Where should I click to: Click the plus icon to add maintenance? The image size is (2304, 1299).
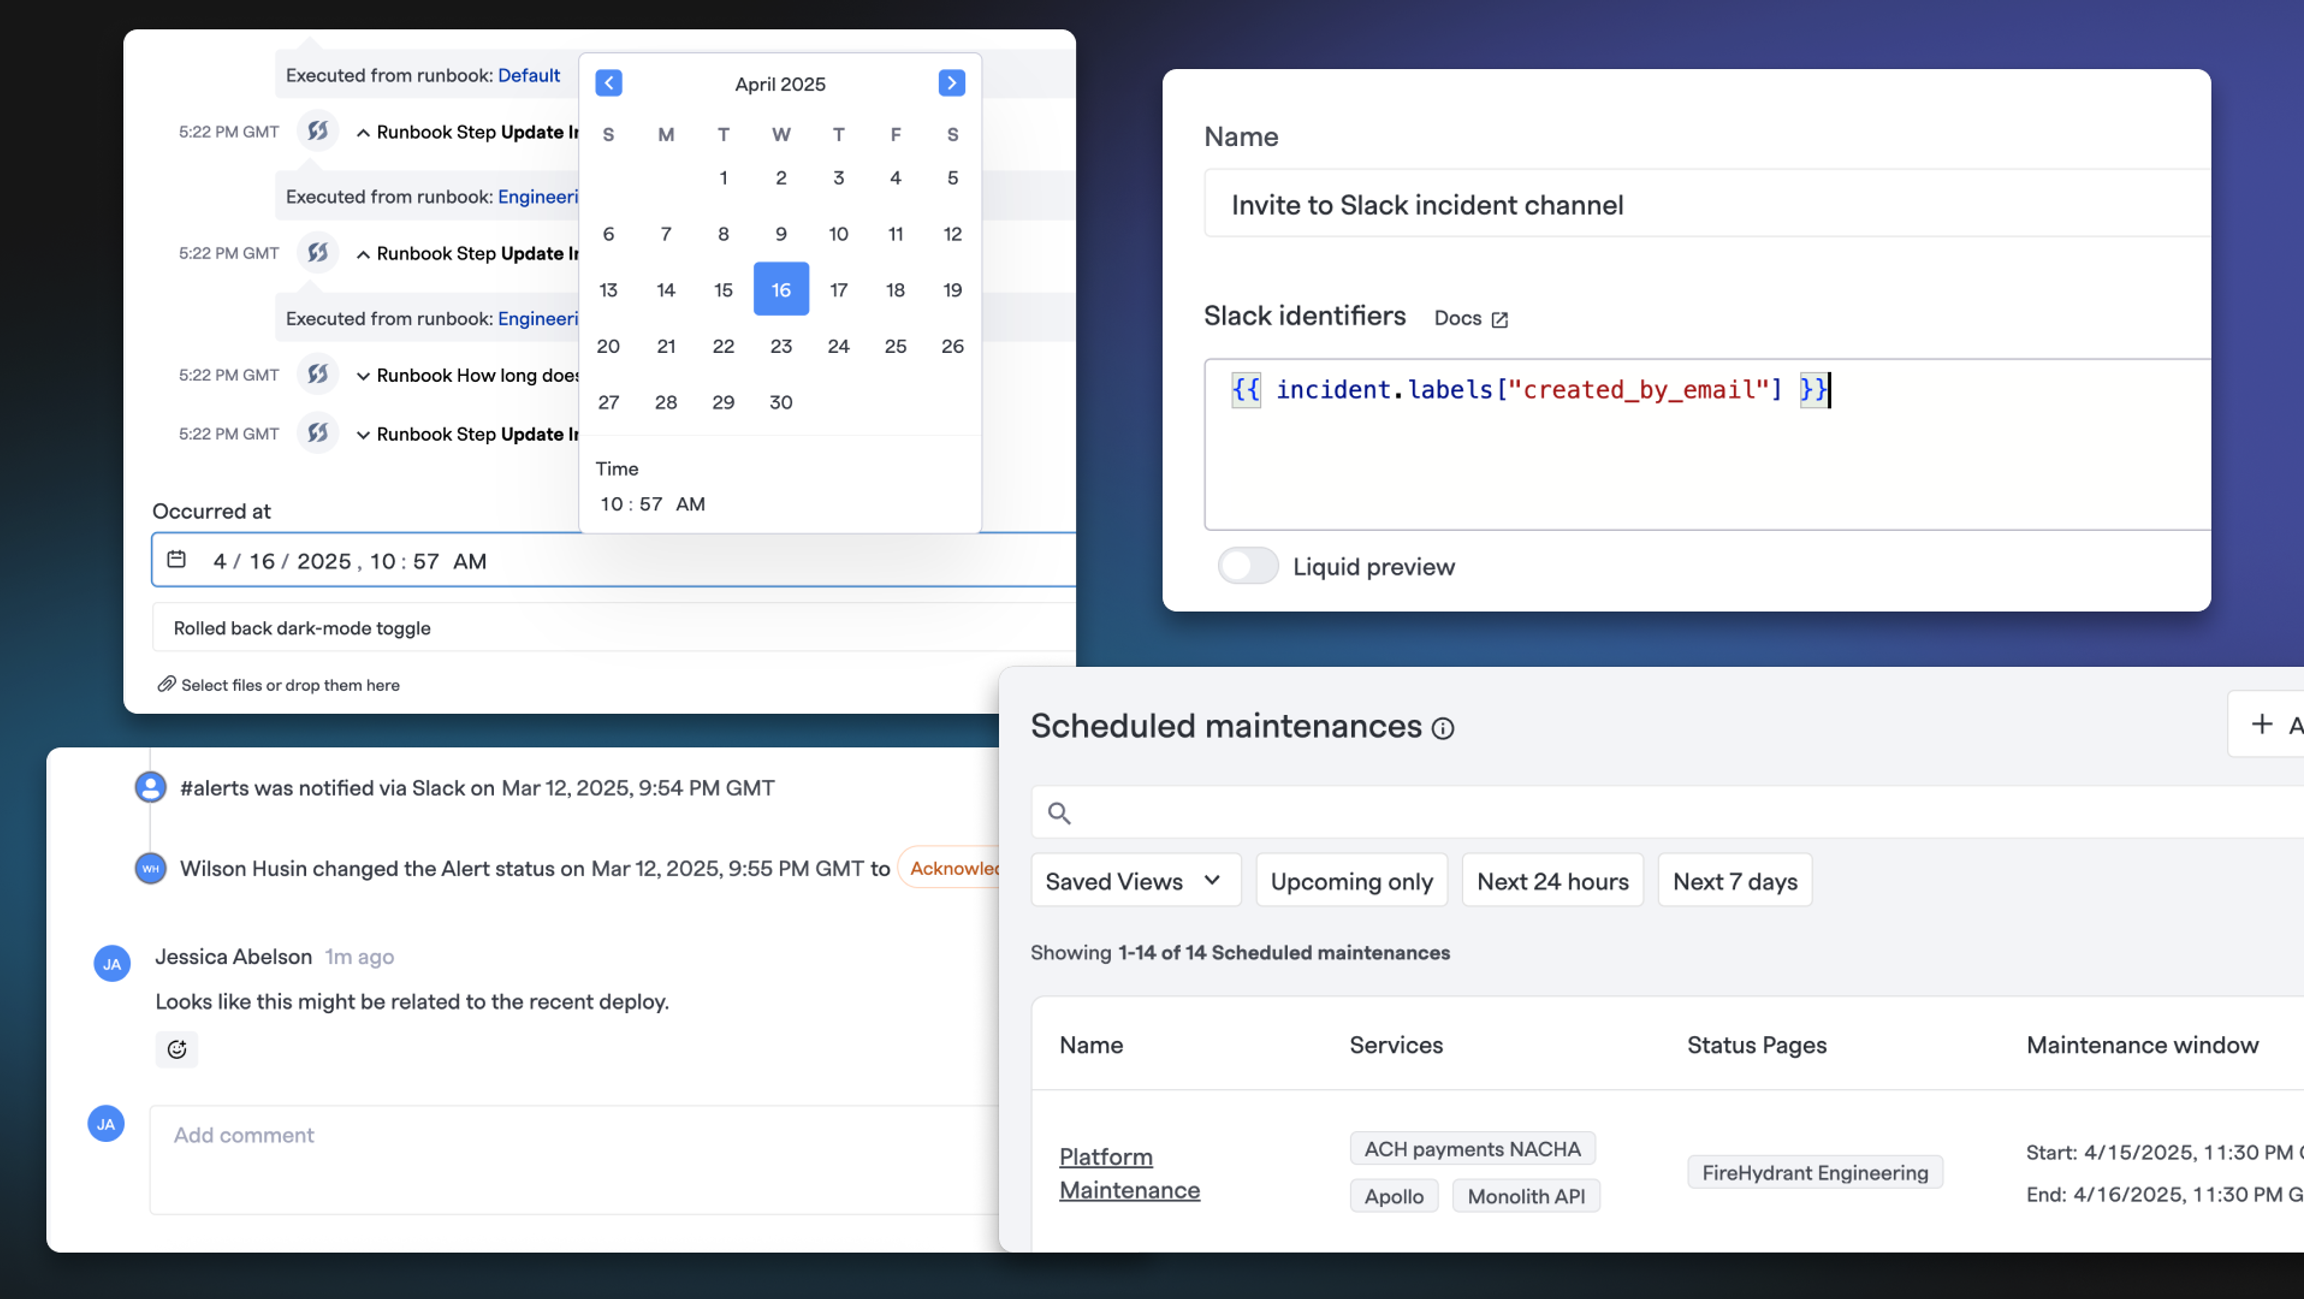[2261, 724]
